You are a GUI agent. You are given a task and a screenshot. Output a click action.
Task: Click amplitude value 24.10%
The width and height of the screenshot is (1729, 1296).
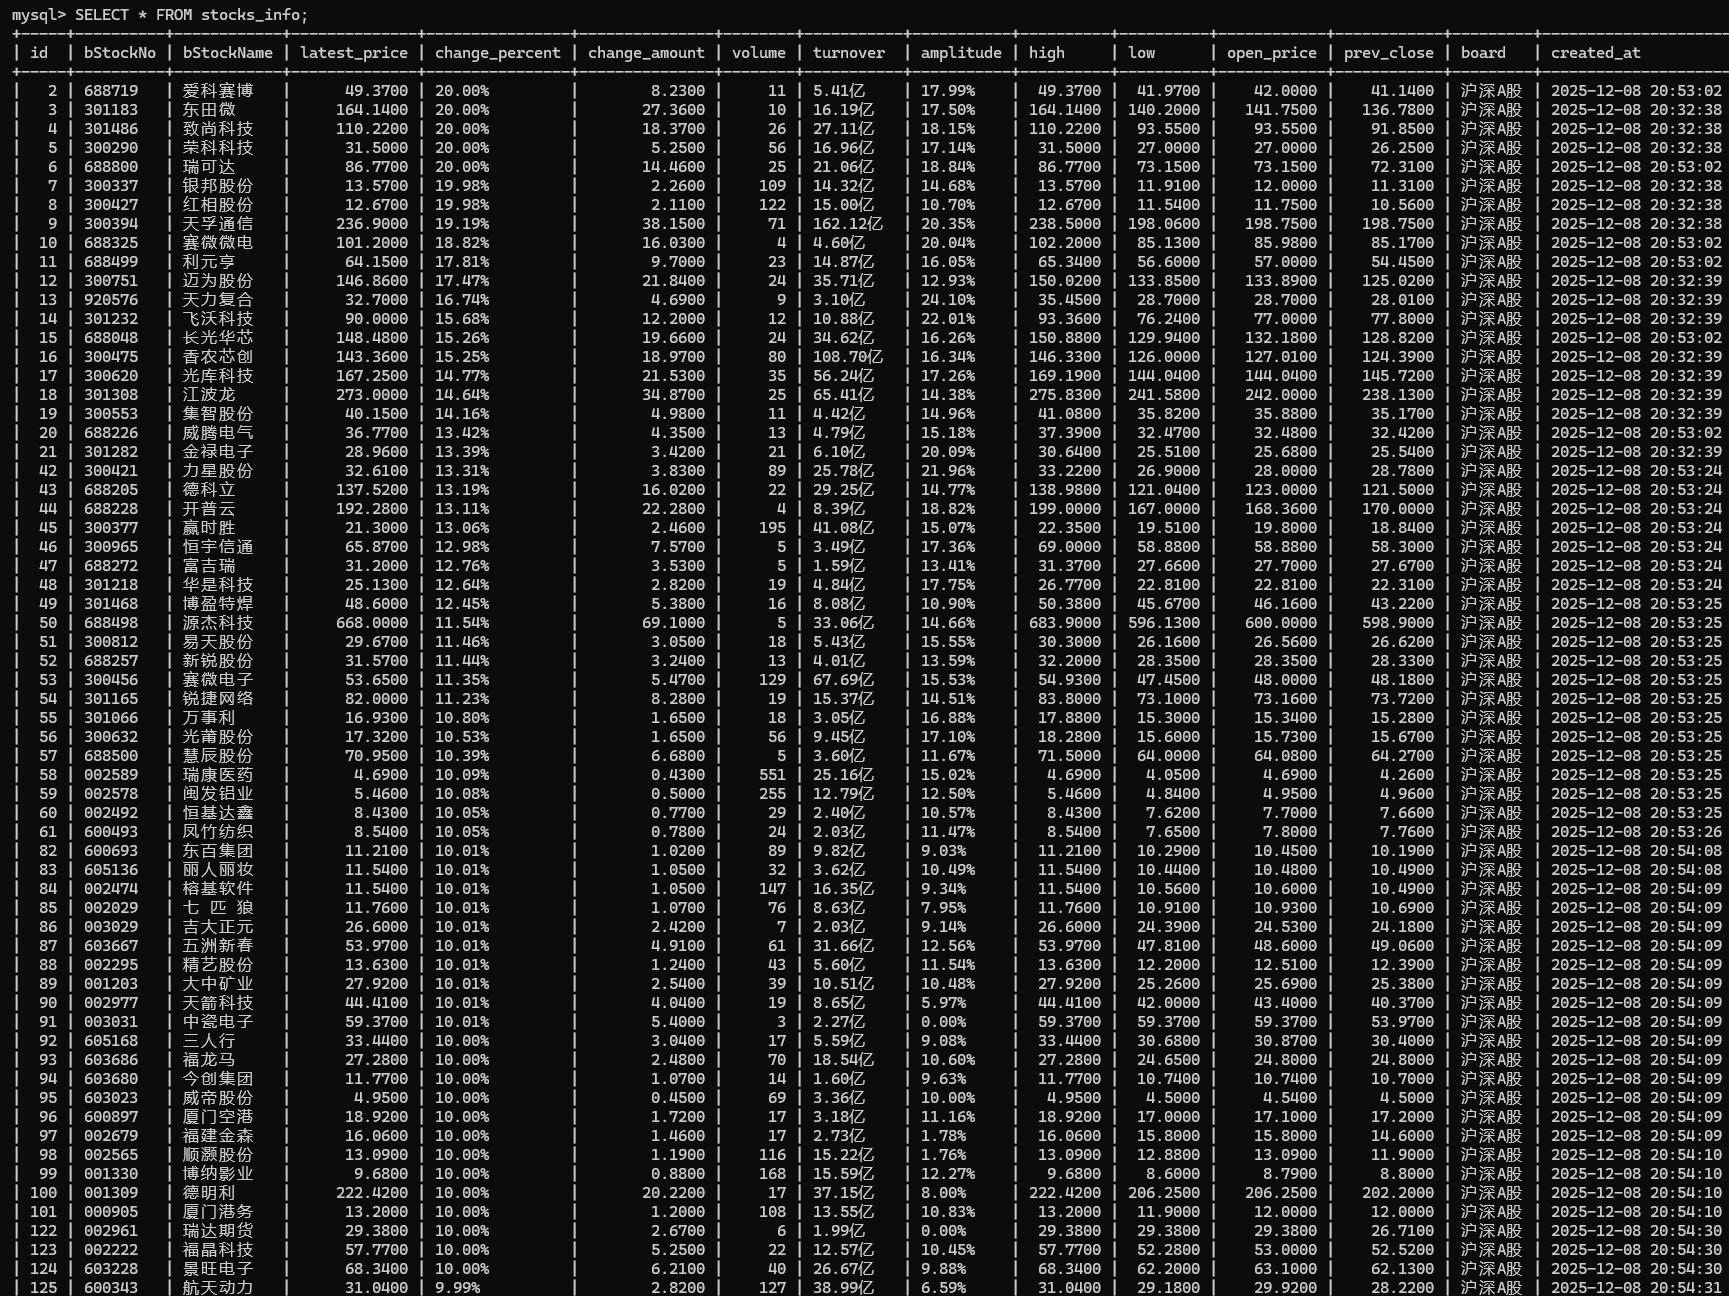(x=948, y=300)
